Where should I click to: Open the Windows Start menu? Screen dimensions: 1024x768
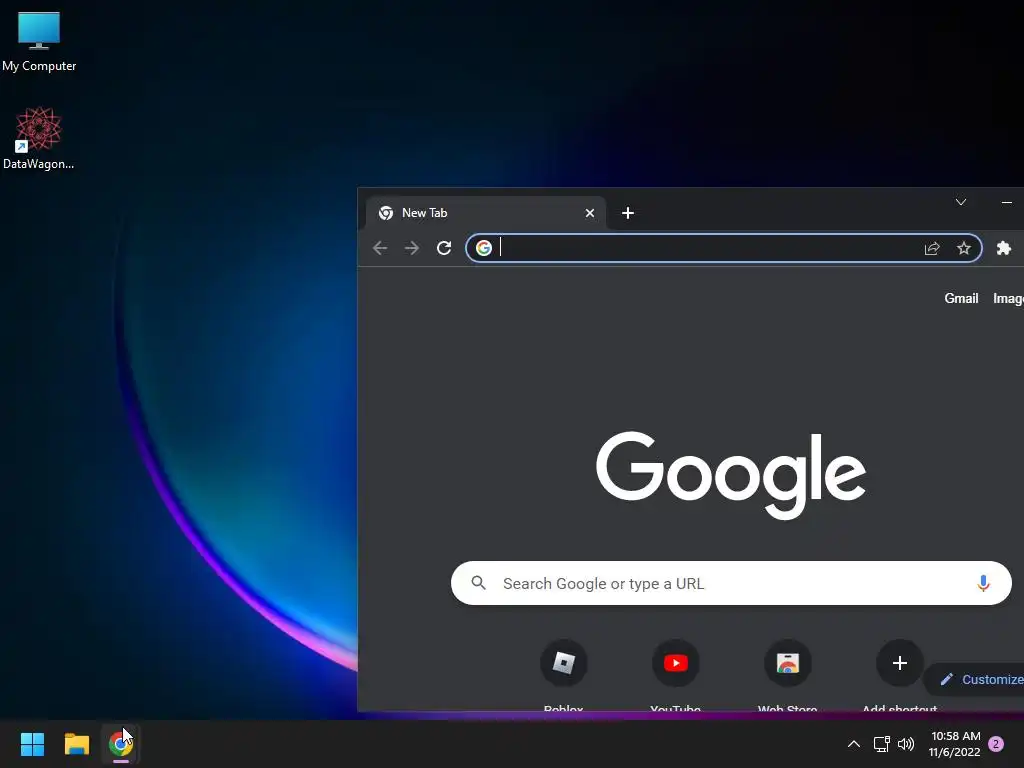point(32,744)
